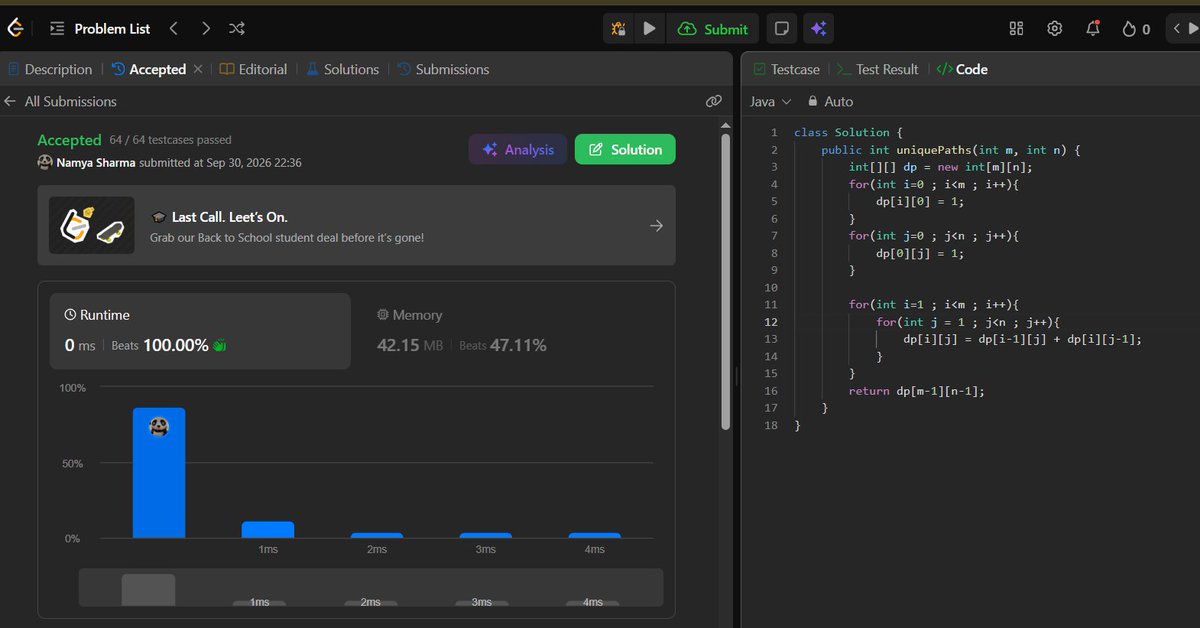Go to the next problem arrow
Viewport: 1200px width, 628px height.
[x=206, y=29]
